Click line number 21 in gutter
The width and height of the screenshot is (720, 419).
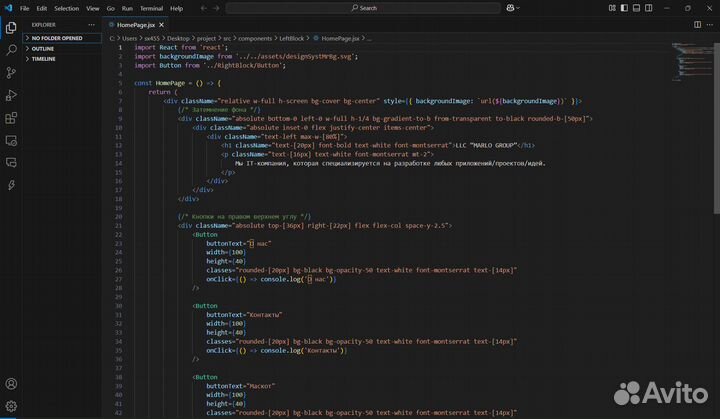point(118,226)
